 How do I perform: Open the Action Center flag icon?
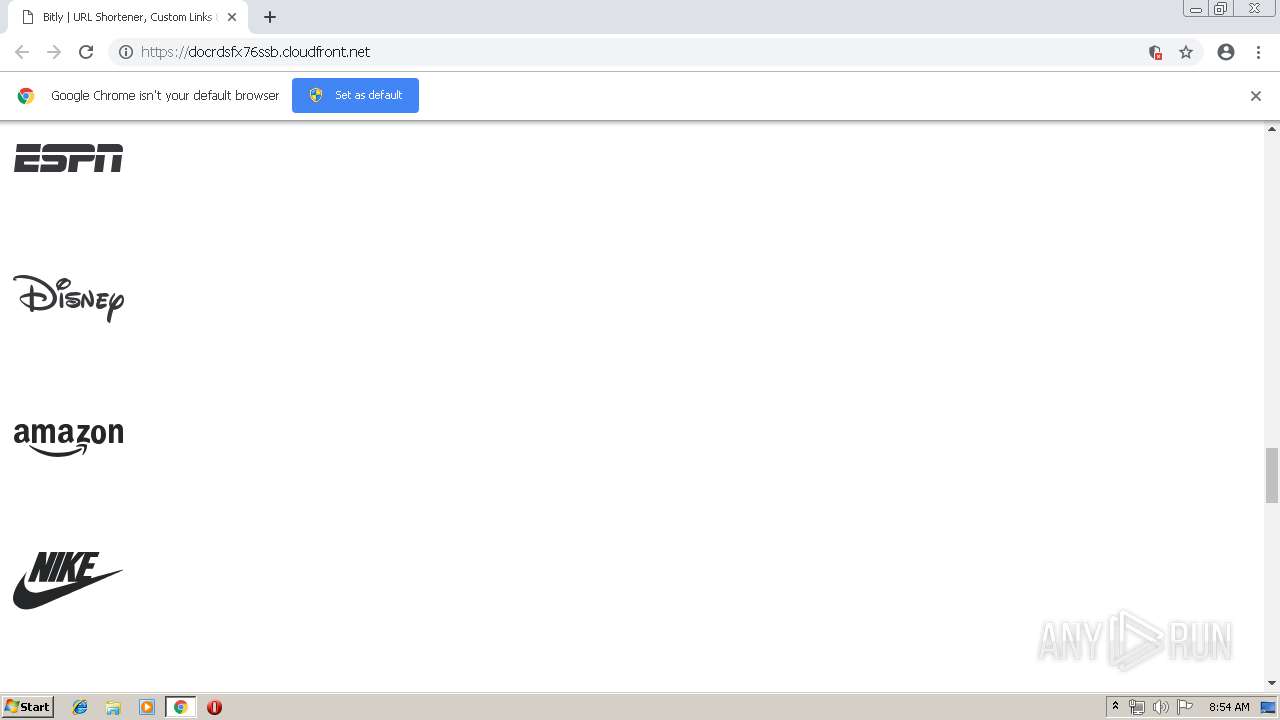click(1185, 707)
